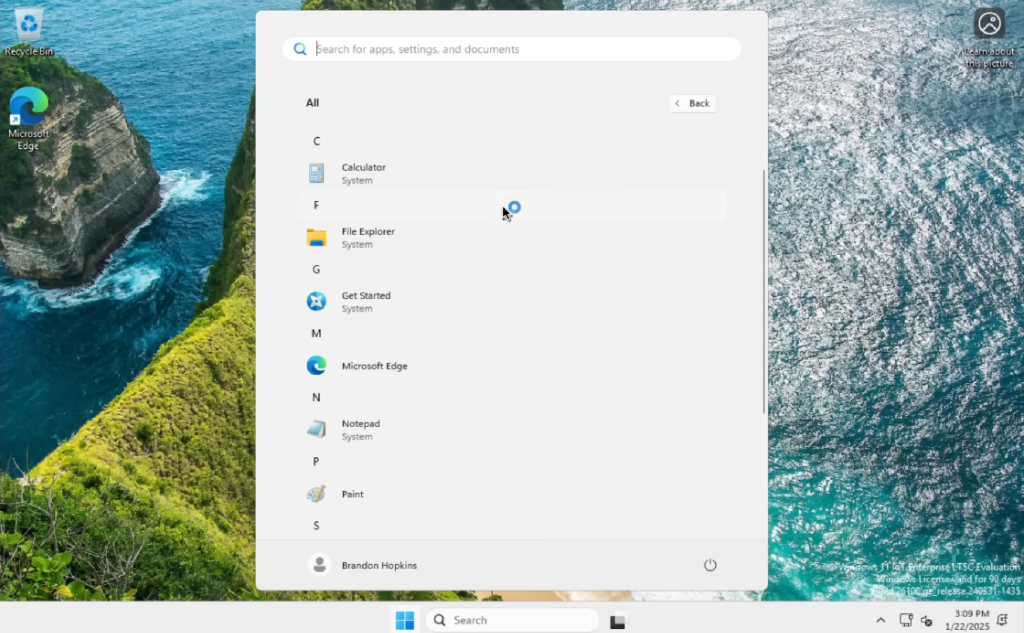Expand hidden icons in the system tray
This screenshot has height=633, width=1024.
point(880,620)
